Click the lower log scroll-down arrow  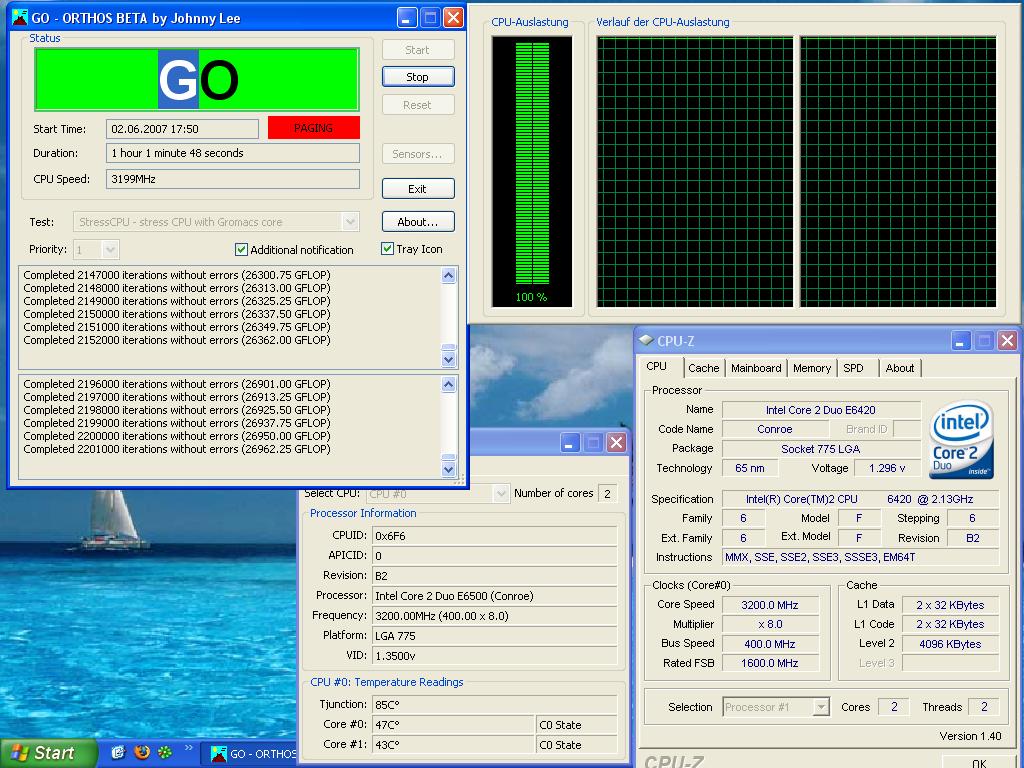(x=448, y=469)
